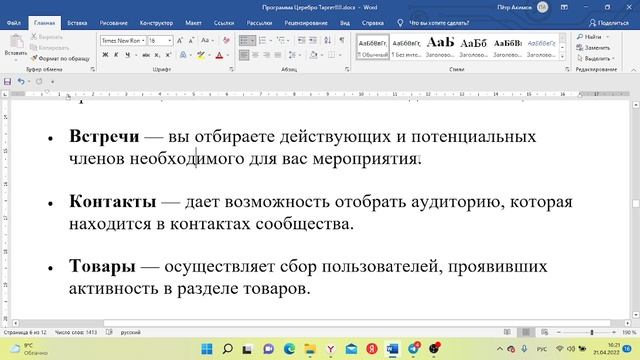Open Microsoft Edge from taskbar
Image resolution: width=640 pixels, height=360 pixels.
(289, 349)
